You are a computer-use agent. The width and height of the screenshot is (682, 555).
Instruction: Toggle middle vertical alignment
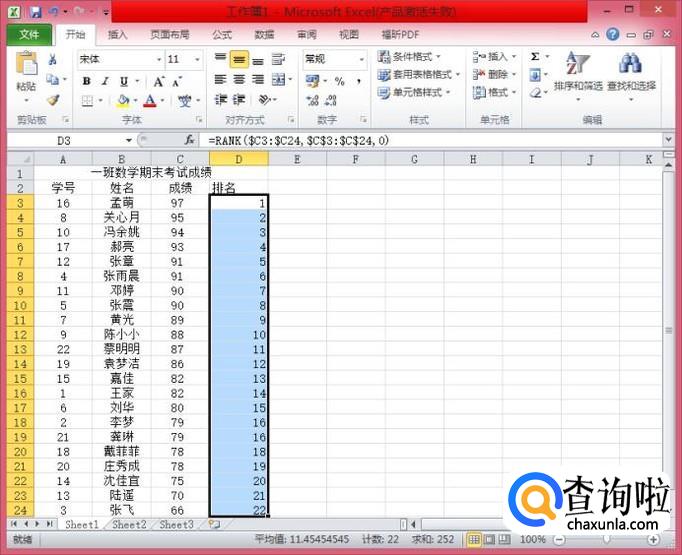[x=239, y=59]
